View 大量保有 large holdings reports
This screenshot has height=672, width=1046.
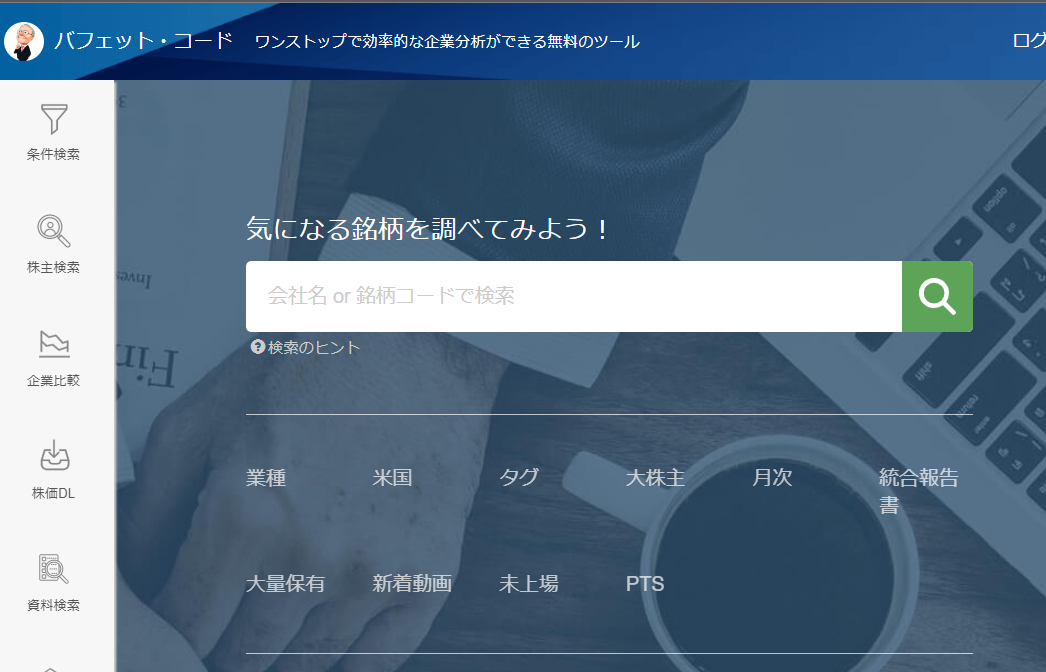[x=284, y=584]
